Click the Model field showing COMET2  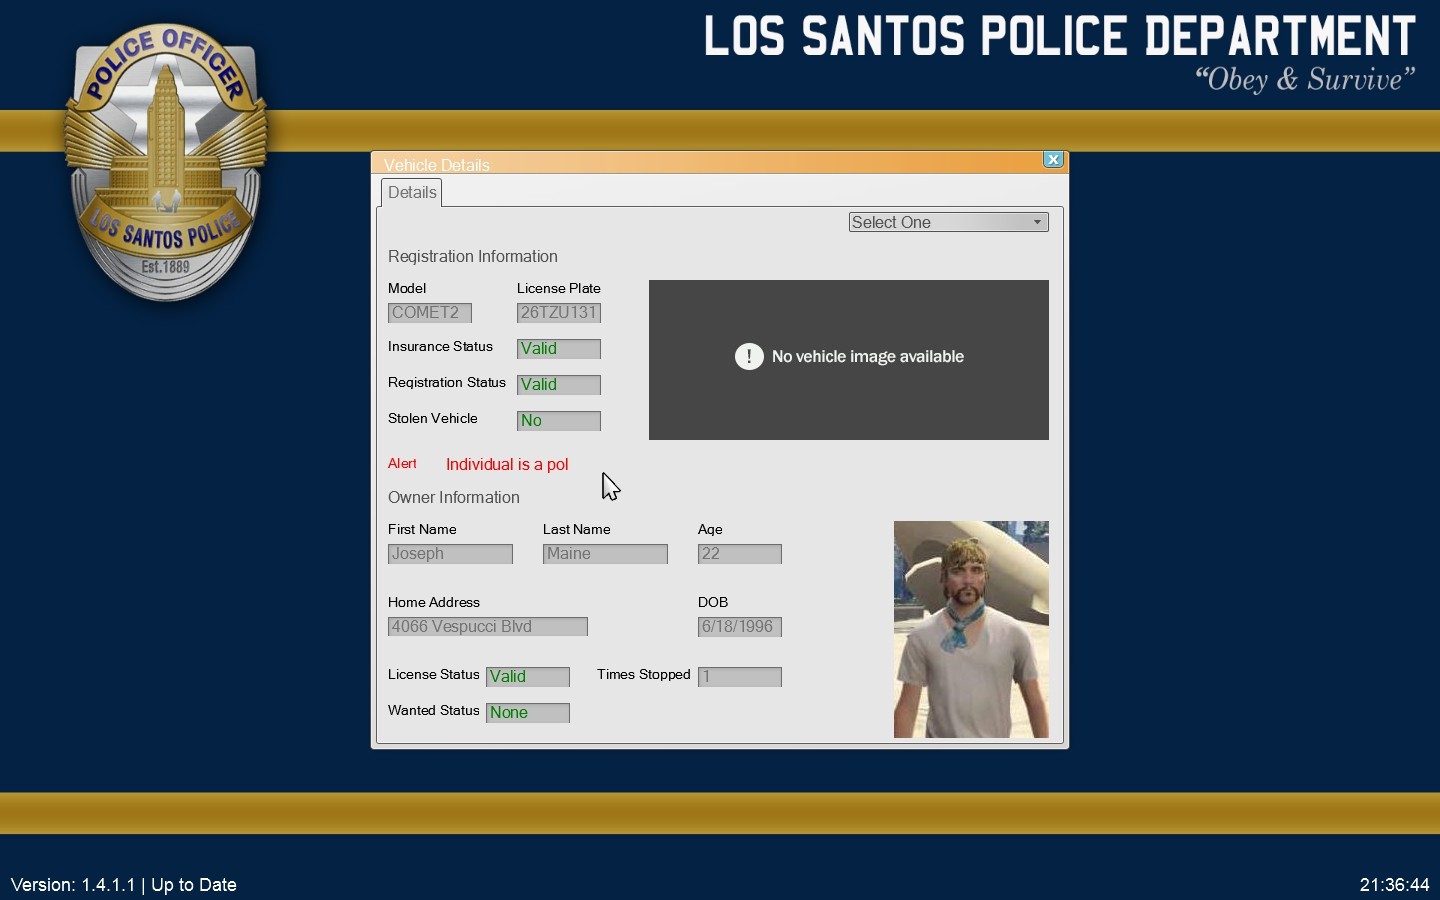(430, 313)
